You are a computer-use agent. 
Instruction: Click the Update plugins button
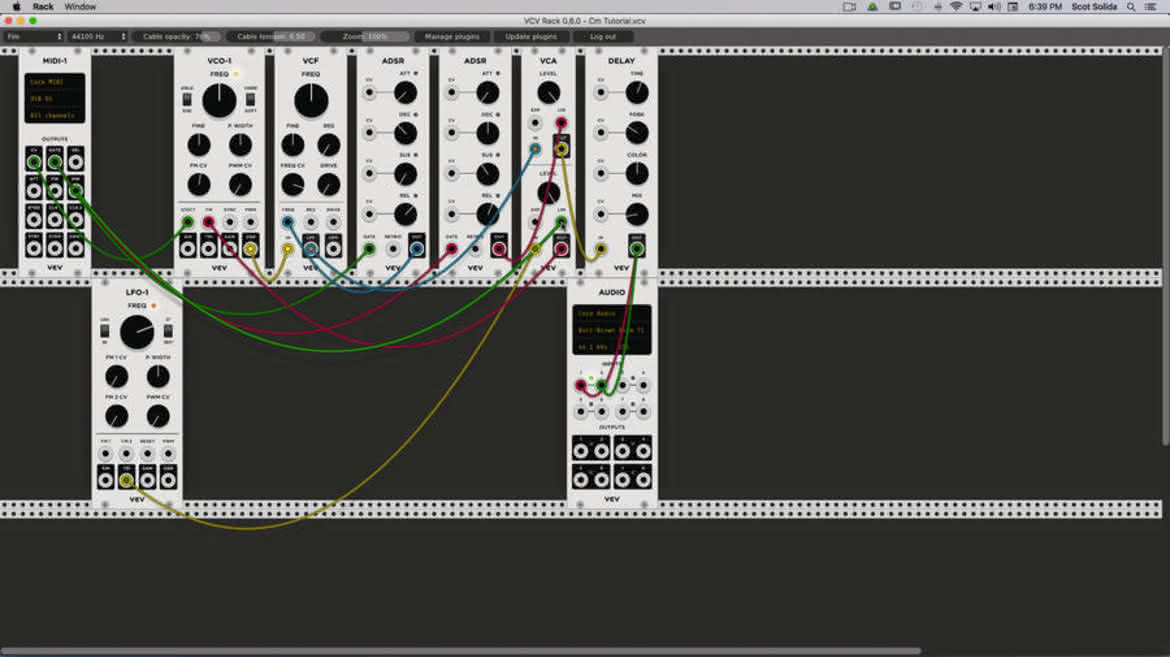(531, 36)
